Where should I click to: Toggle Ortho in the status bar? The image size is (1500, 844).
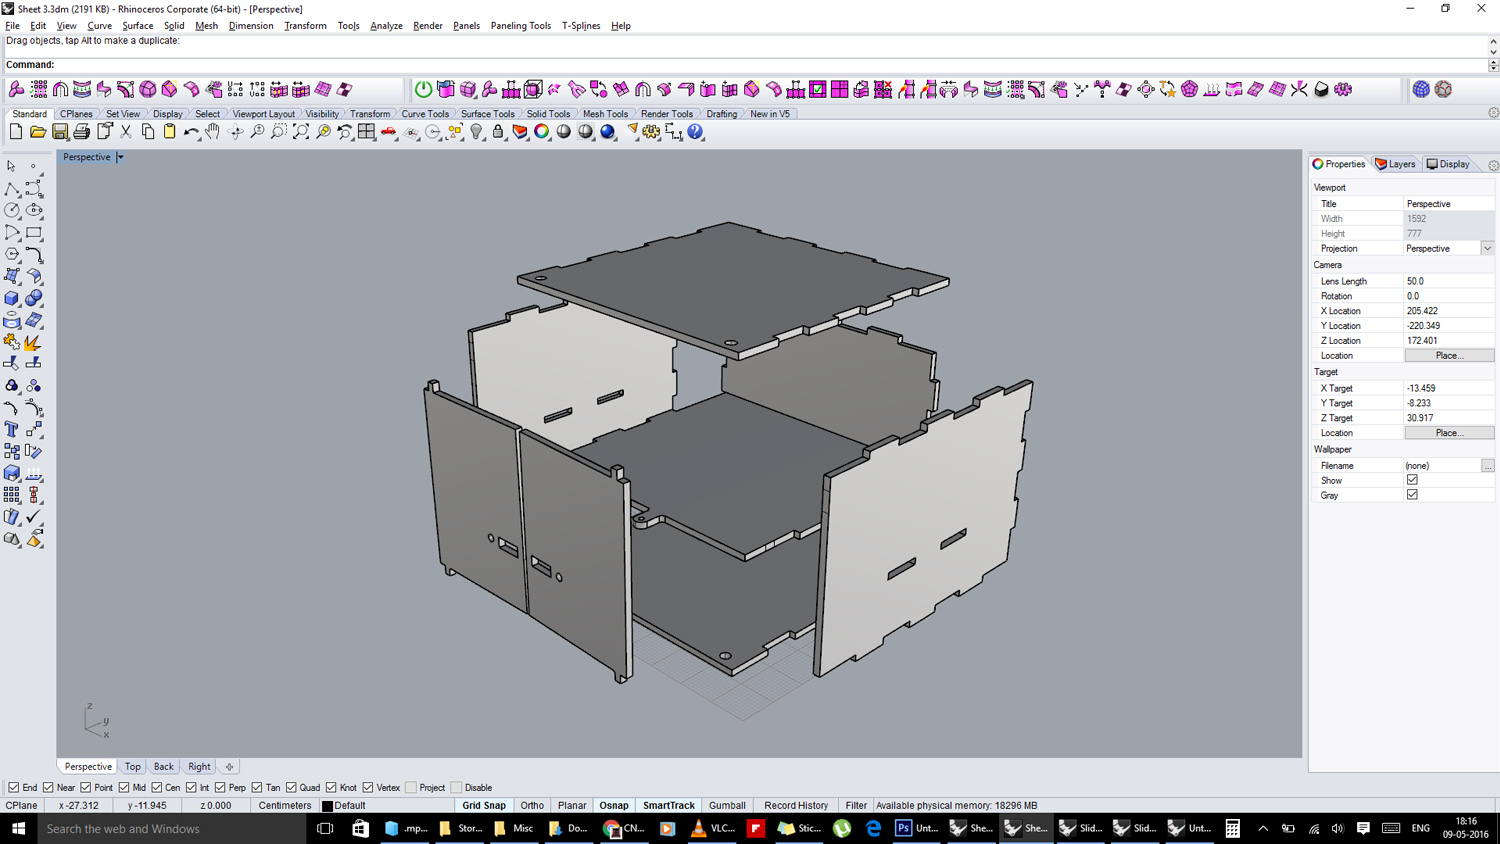532,806
